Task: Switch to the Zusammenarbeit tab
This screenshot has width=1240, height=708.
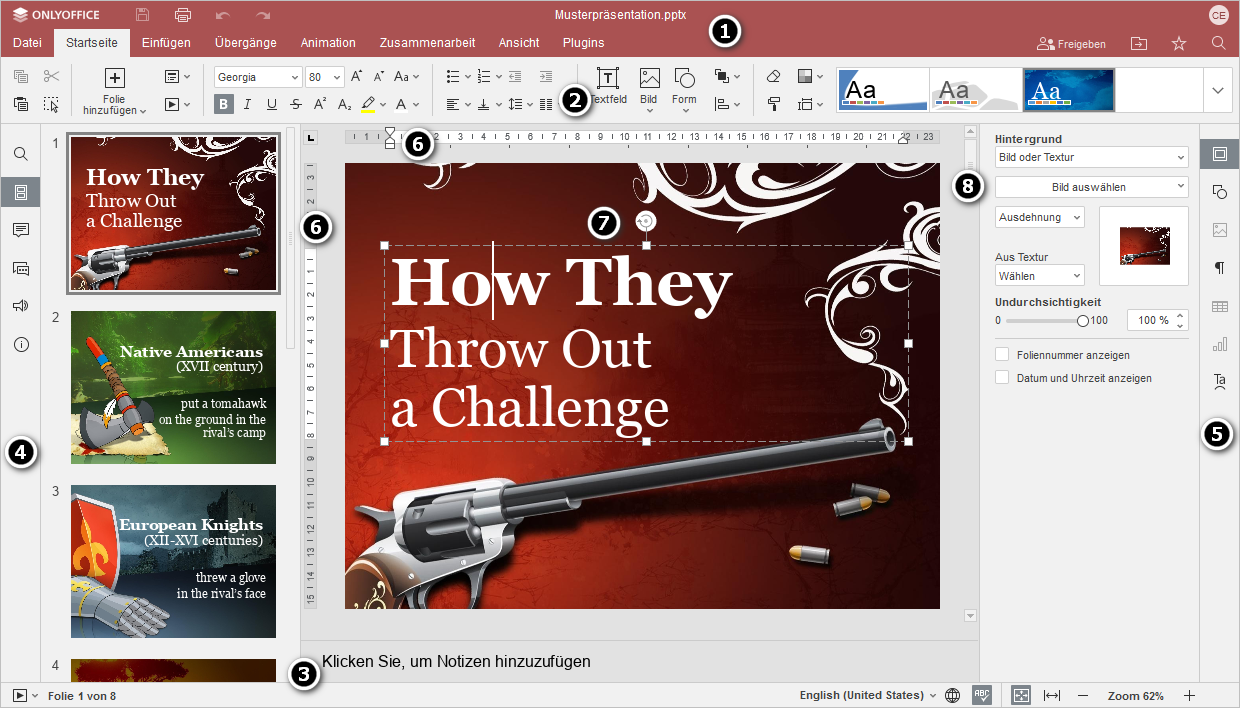Action: 427,43
